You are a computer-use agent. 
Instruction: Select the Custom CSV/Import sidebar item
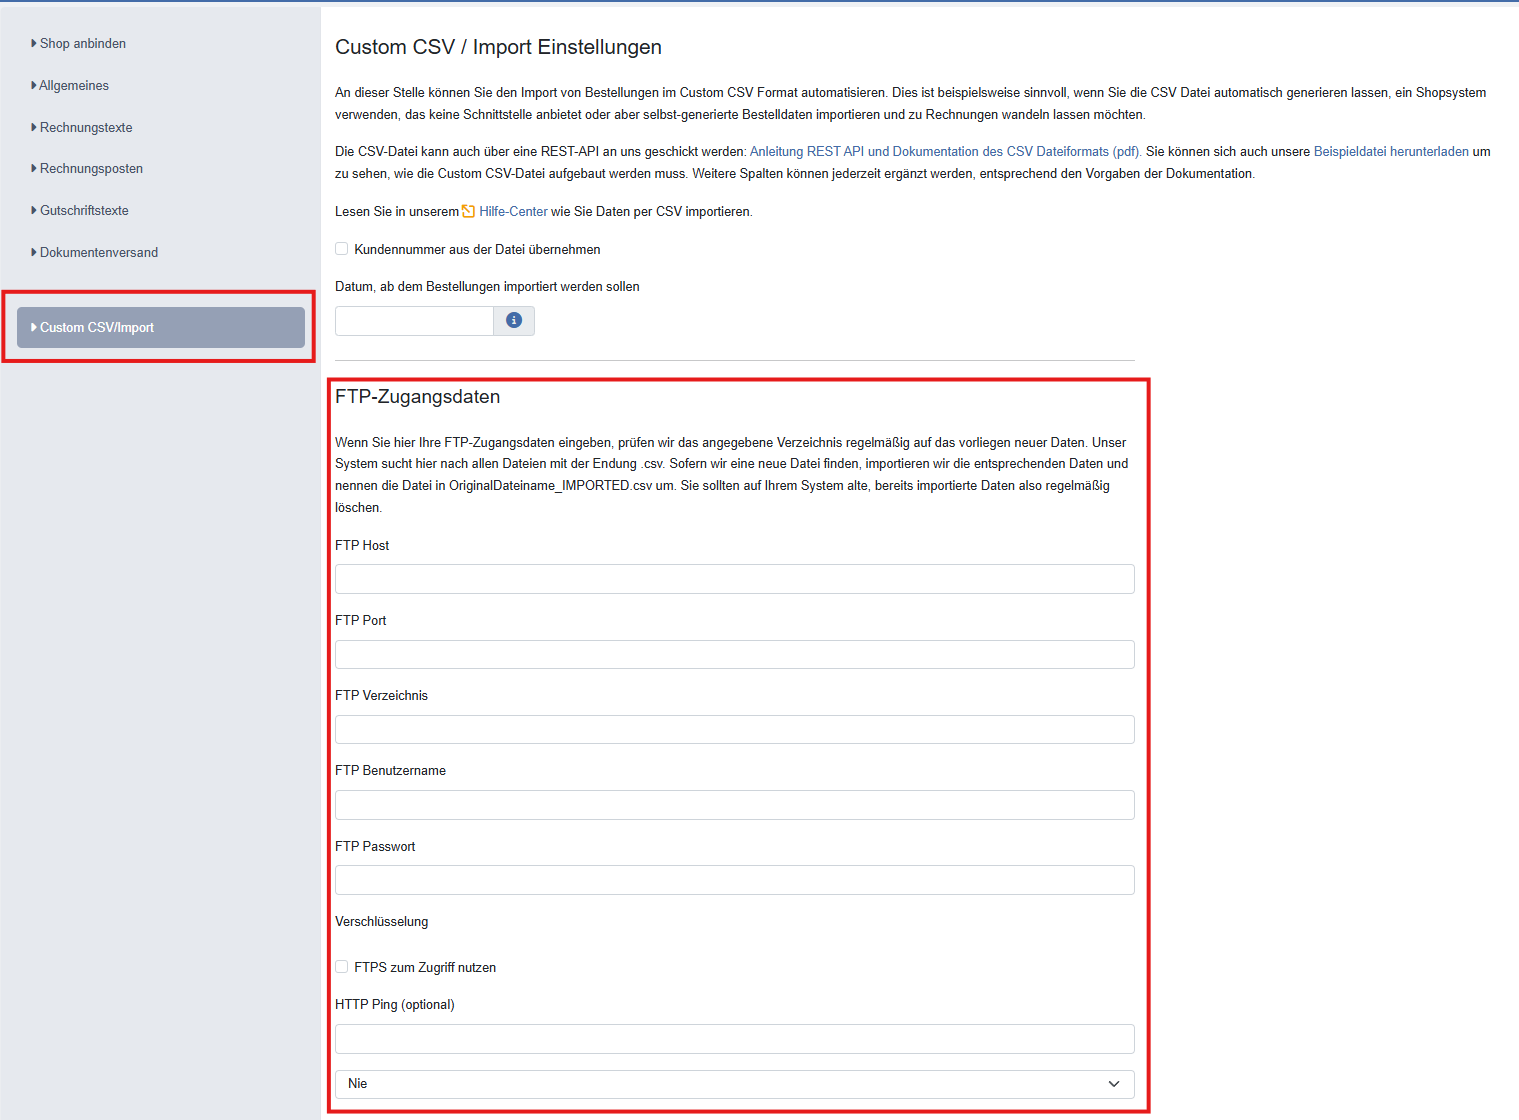click(x=160, y=327)
